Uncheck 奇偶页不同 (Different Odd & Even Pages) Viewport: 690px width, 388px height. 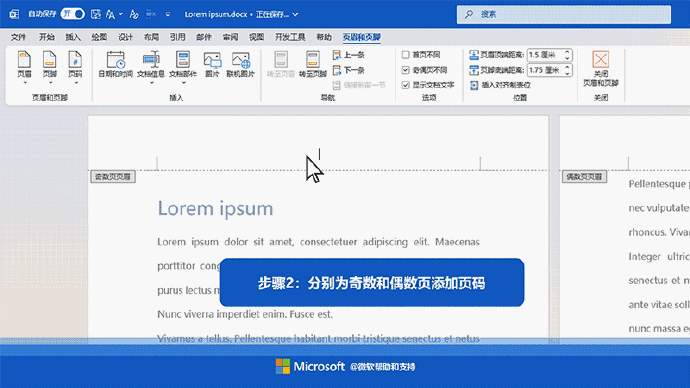coord(406,70)
